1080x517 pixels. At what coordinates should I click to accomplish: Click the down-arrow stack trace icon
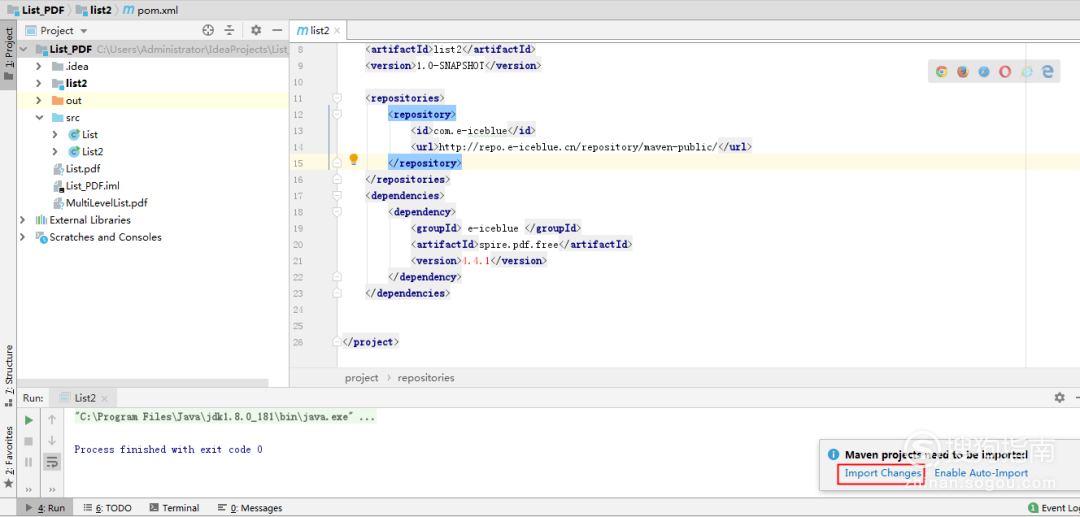coord(52,441)
